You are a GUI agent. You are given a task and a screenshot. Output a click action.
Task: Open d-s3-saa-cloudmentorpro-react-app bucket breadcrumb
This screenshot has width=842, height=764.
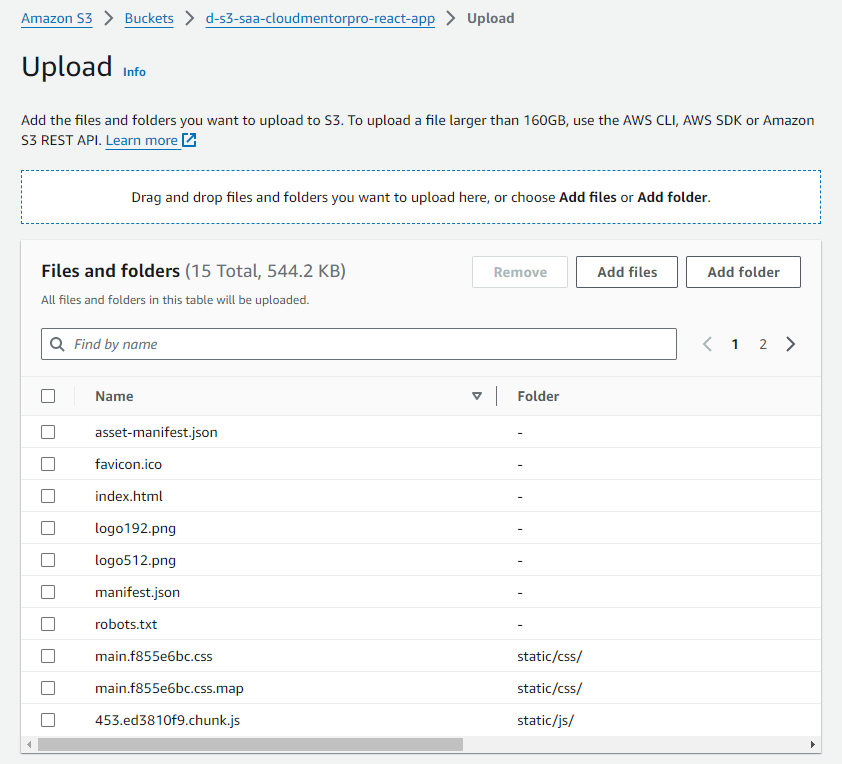(320, 19)
